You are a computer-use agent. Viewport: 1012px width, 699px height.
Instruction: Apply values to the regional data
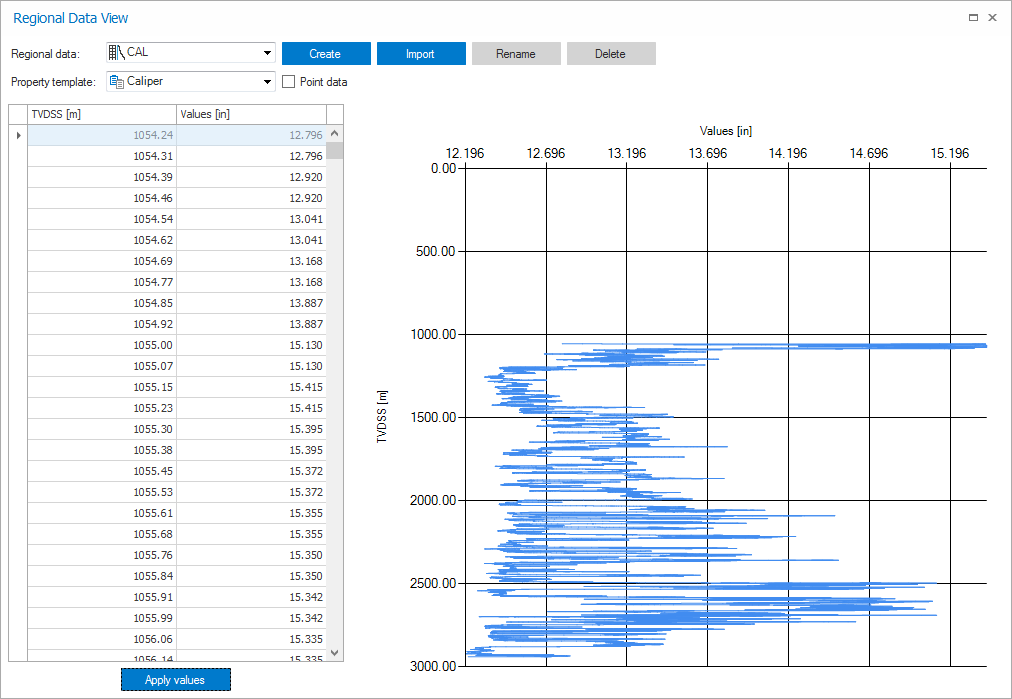(175, 680)
